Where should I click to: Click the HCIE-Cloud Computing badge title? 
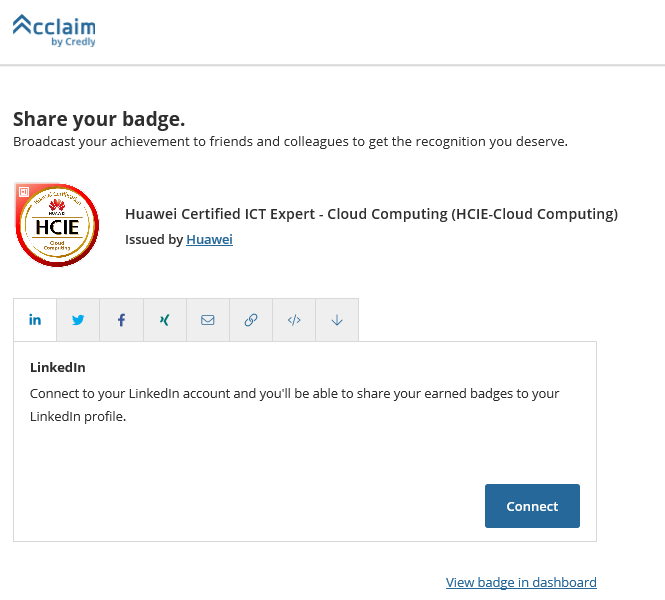pyautogui.click(x=372, y=214)
